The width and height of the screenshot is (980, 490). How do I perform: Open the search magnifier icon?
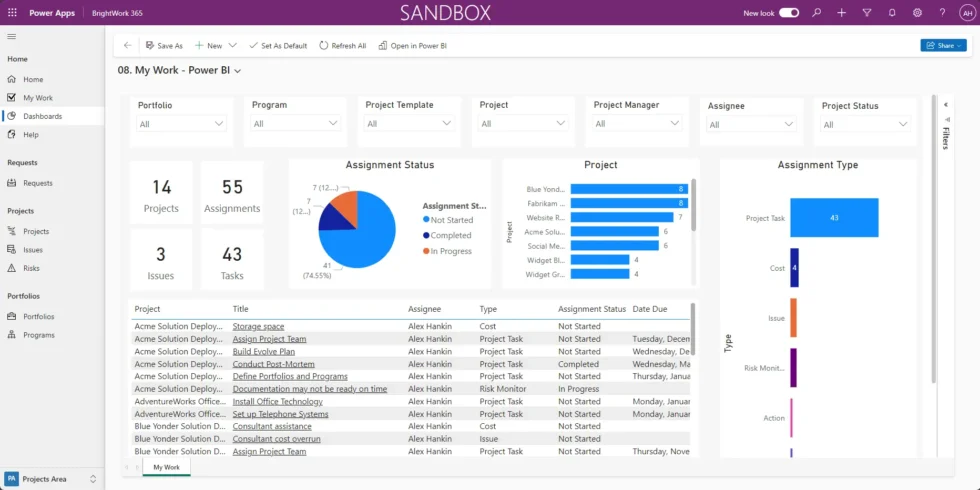tap(817, 13)
